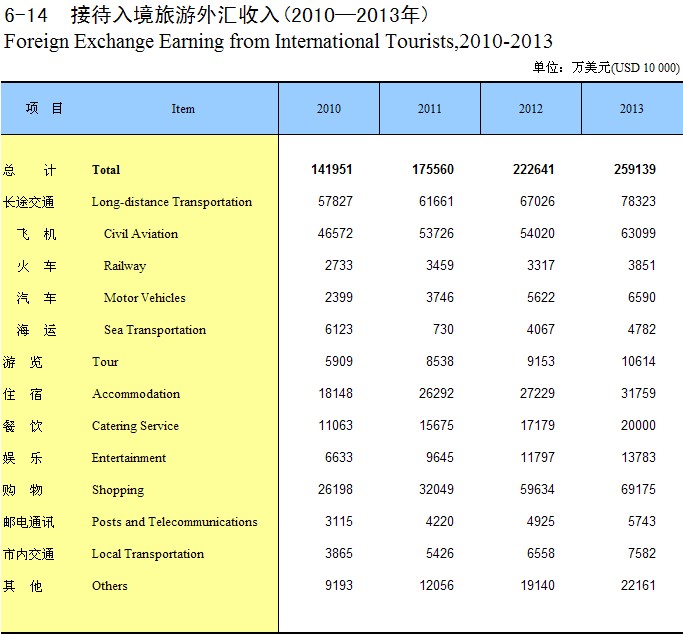The height and width of the screenshot is (634, 683).
Task: Select the Motor Vehicles row label
Action: pyautogui.click(x=145, y=298)
